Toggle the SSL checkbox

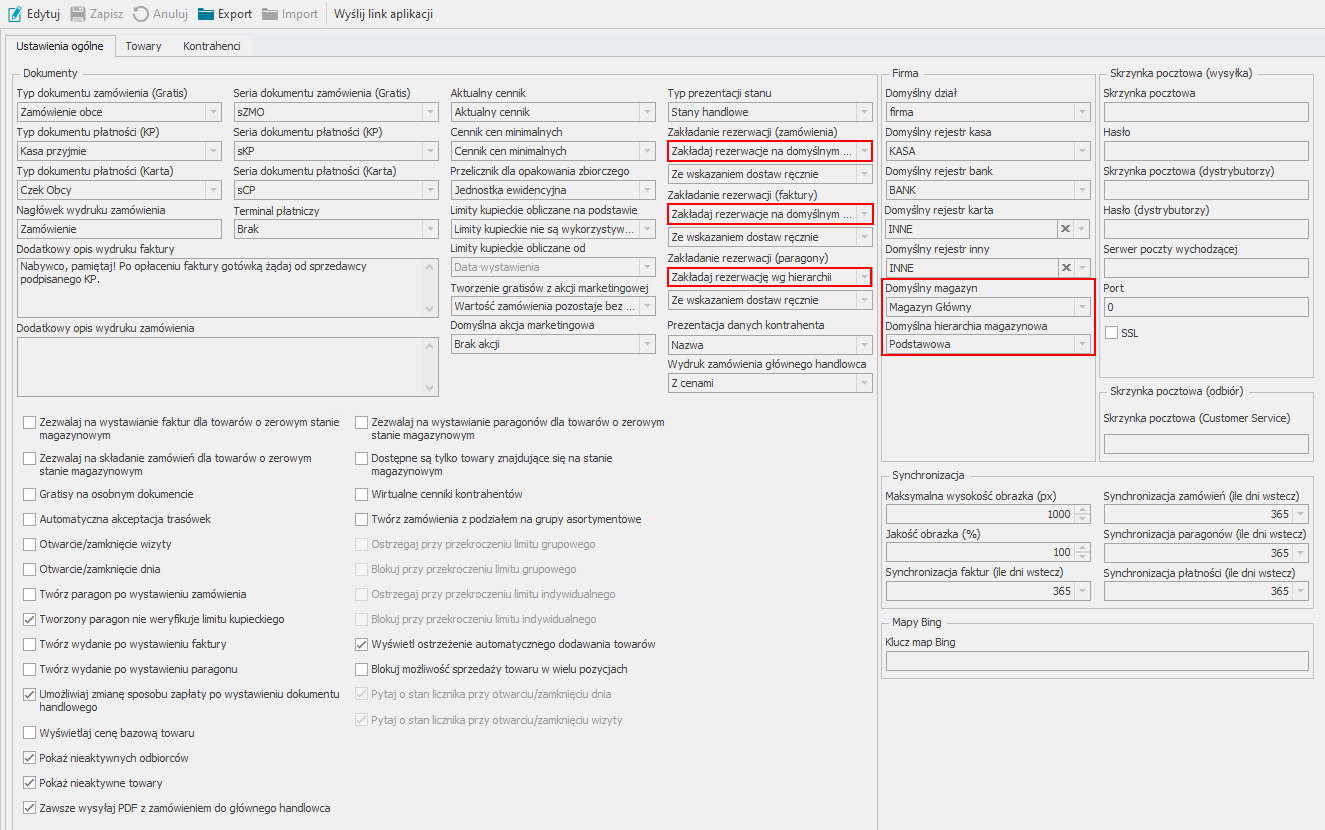pyautogui.click(x=1111, y=332)
